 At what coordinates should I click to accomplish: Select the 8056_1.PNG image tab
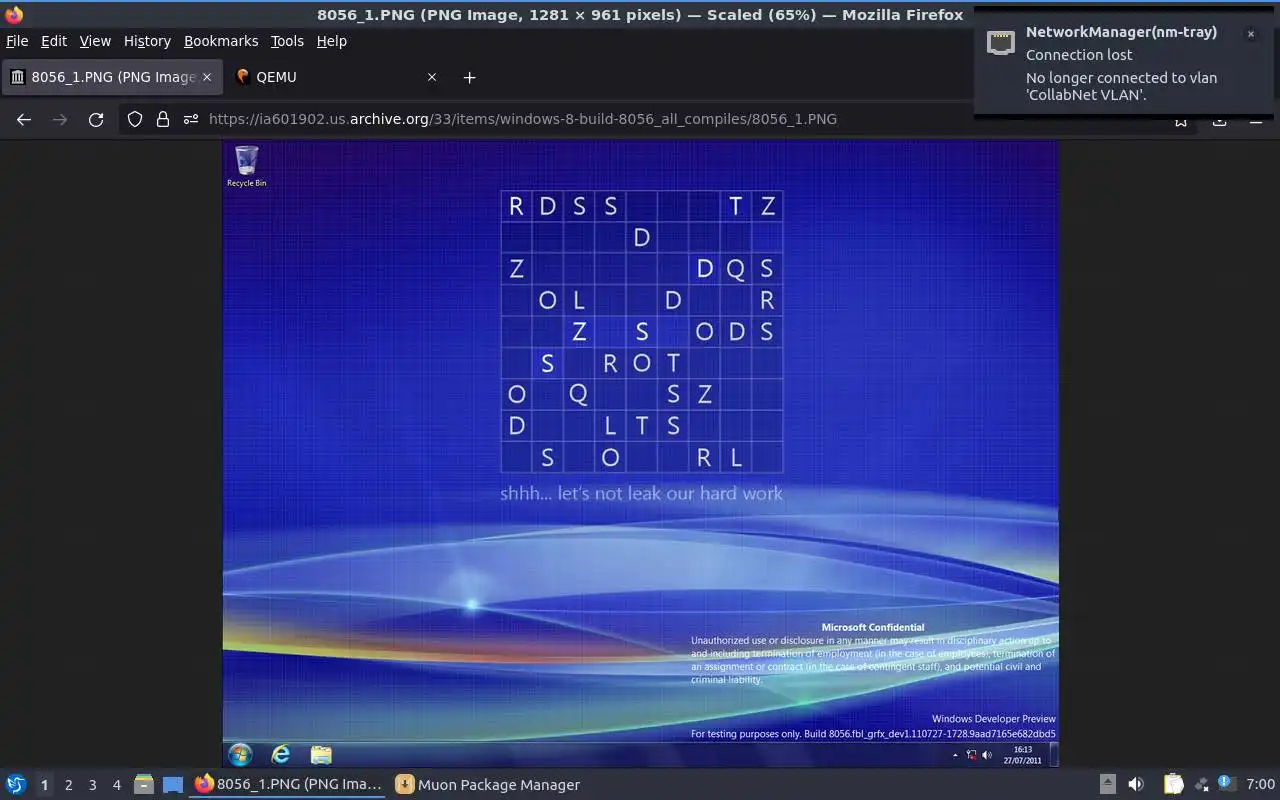tap(111, 77)
